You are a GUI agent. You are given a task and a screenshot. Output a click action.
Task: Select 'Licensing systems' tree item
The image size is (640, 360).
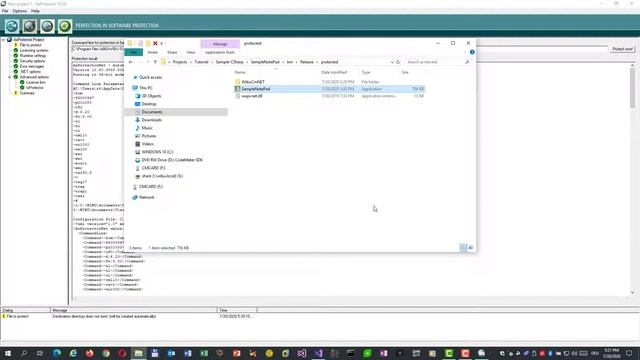(33, 50)
